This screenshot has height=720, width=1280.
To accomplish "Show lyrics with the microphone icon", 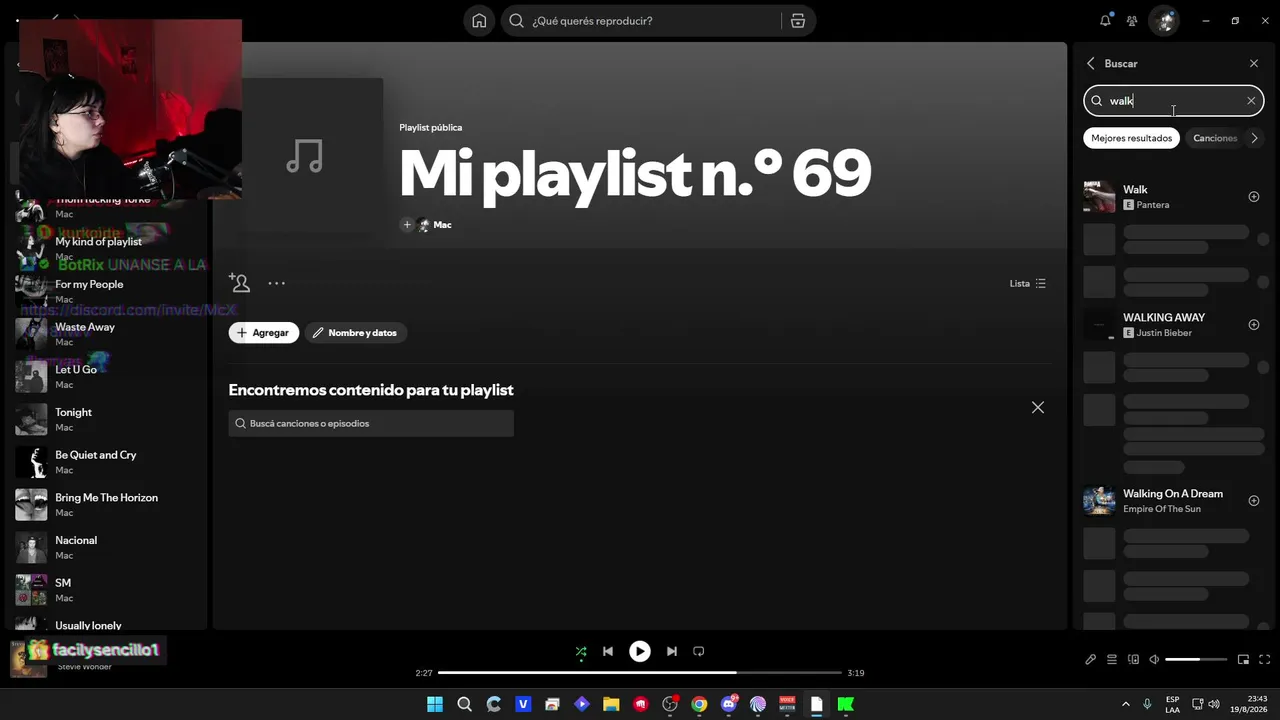I will [1091, 660].
